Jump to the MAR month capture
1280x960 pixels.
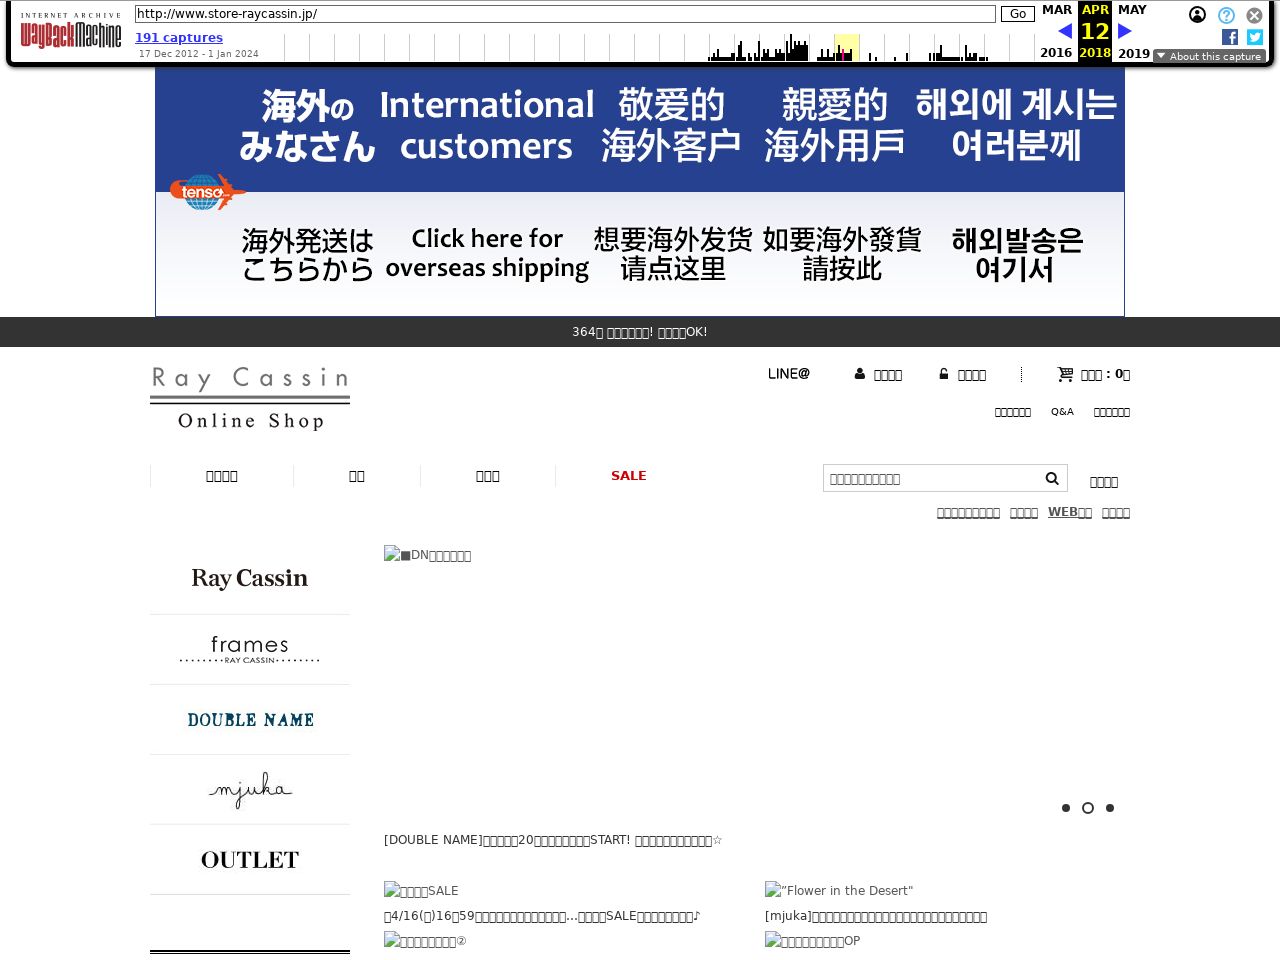pyautogui.click(x=1056, y=10)
